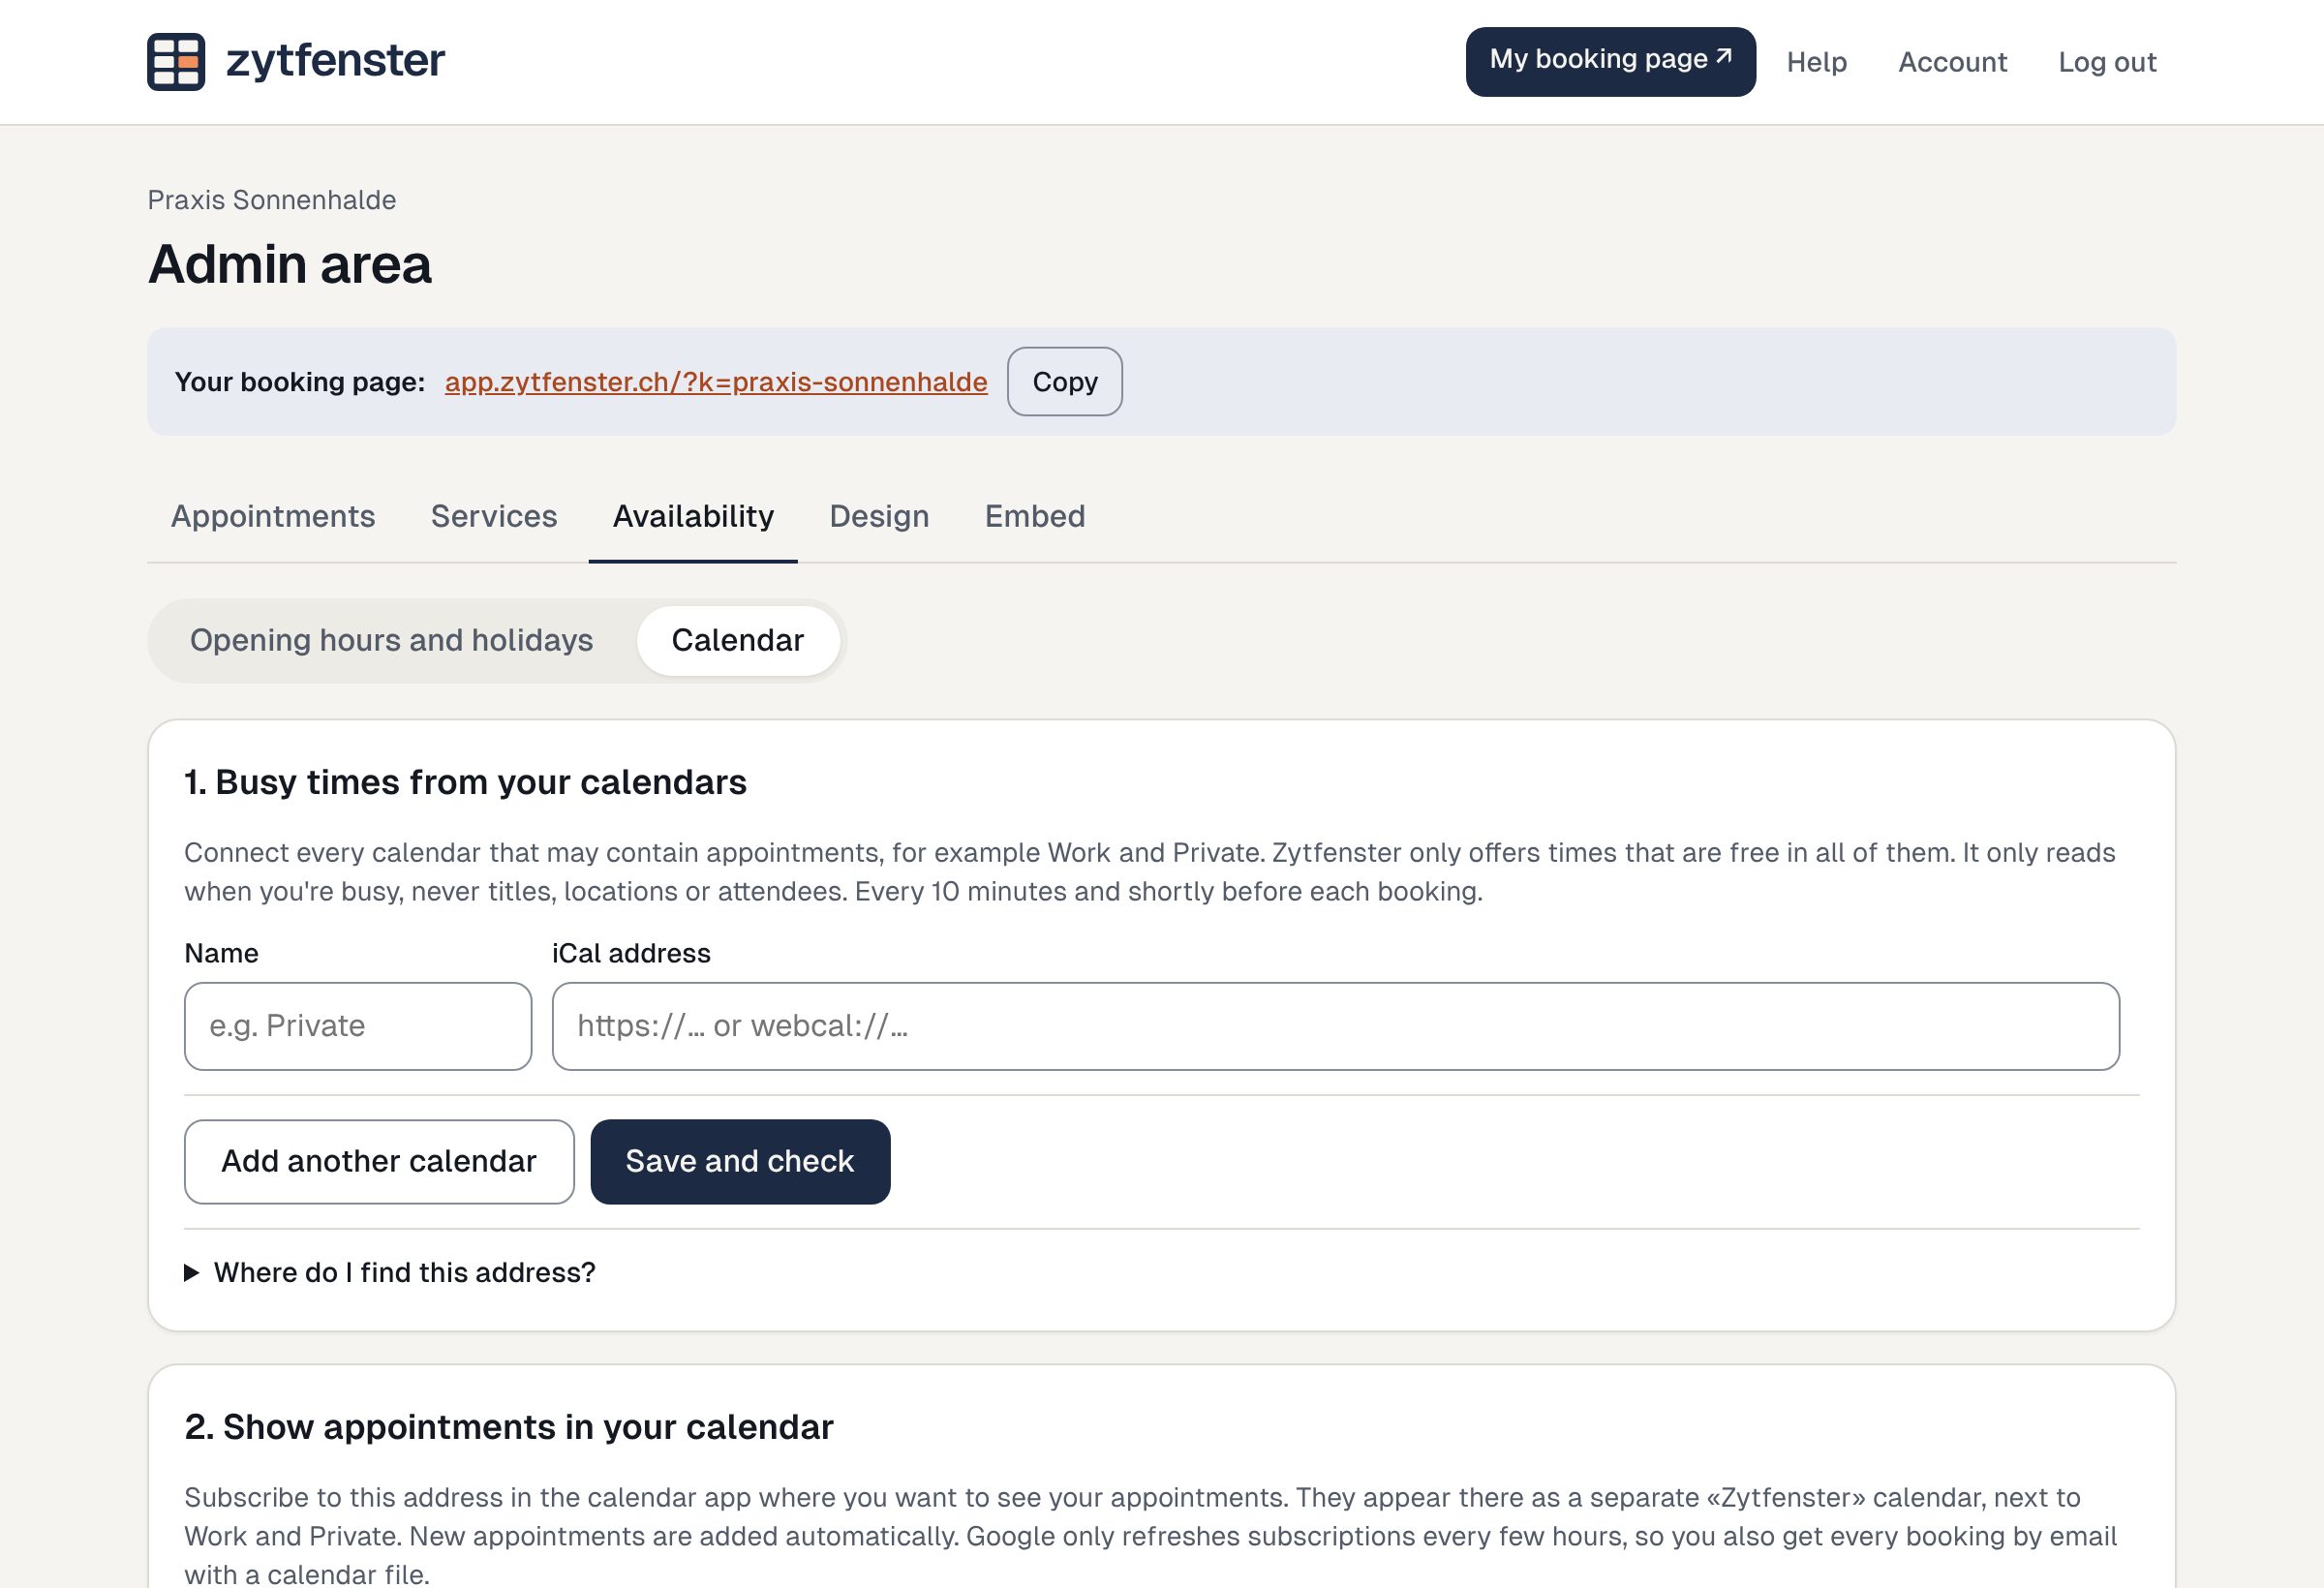Expand Where do I find this address?
Viewport: 2324px width, 1588px height.
click(390, 1273)
